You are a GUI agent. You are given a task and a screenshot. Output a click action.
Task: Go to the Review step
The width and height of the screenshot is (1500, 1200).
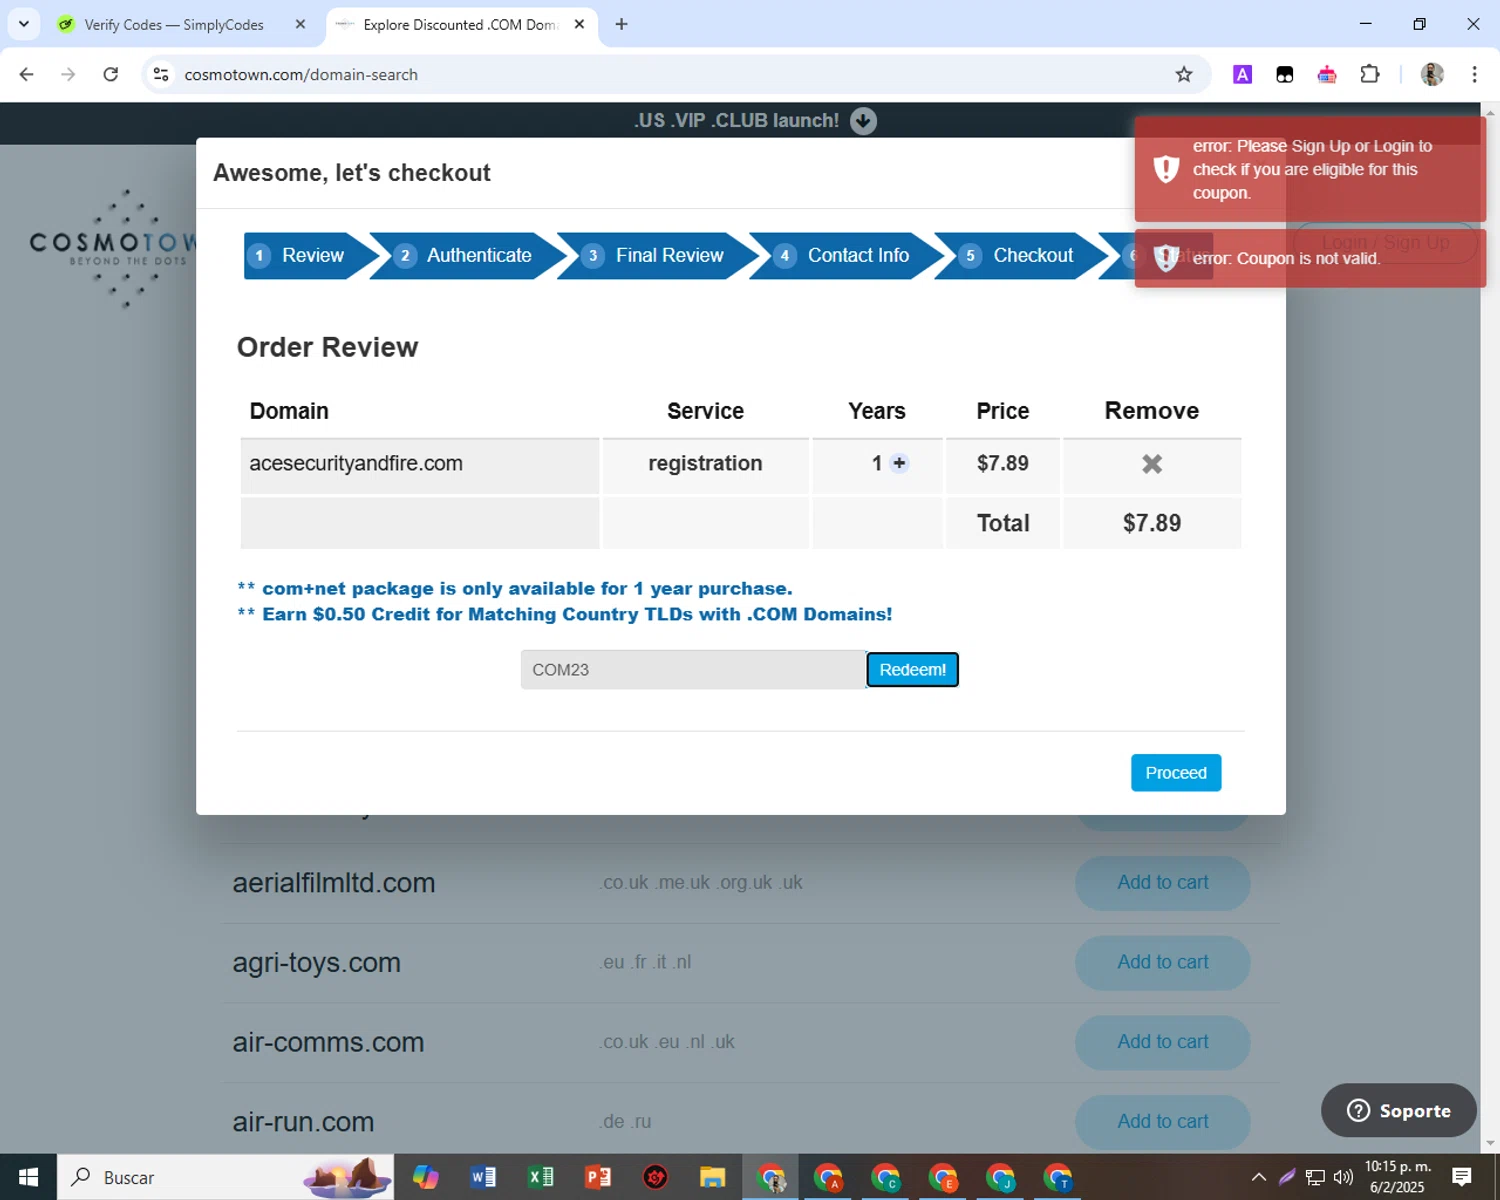pyautogui.click(x=312, y=256)
